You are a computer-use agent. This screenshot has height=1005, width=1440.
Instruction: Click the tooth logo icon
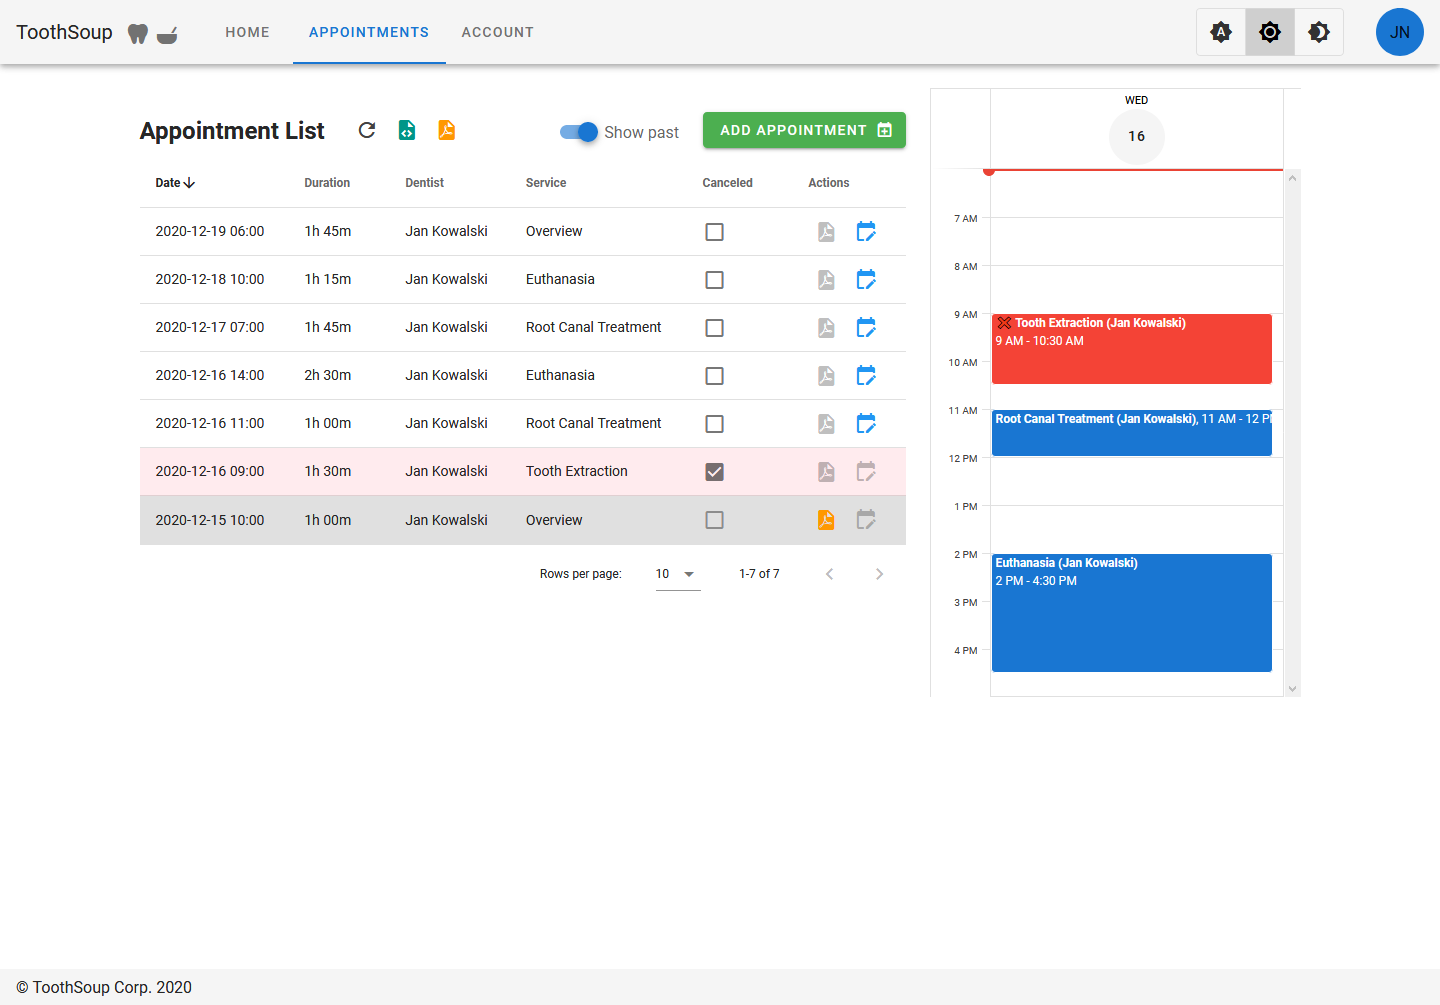pos(138,33)
